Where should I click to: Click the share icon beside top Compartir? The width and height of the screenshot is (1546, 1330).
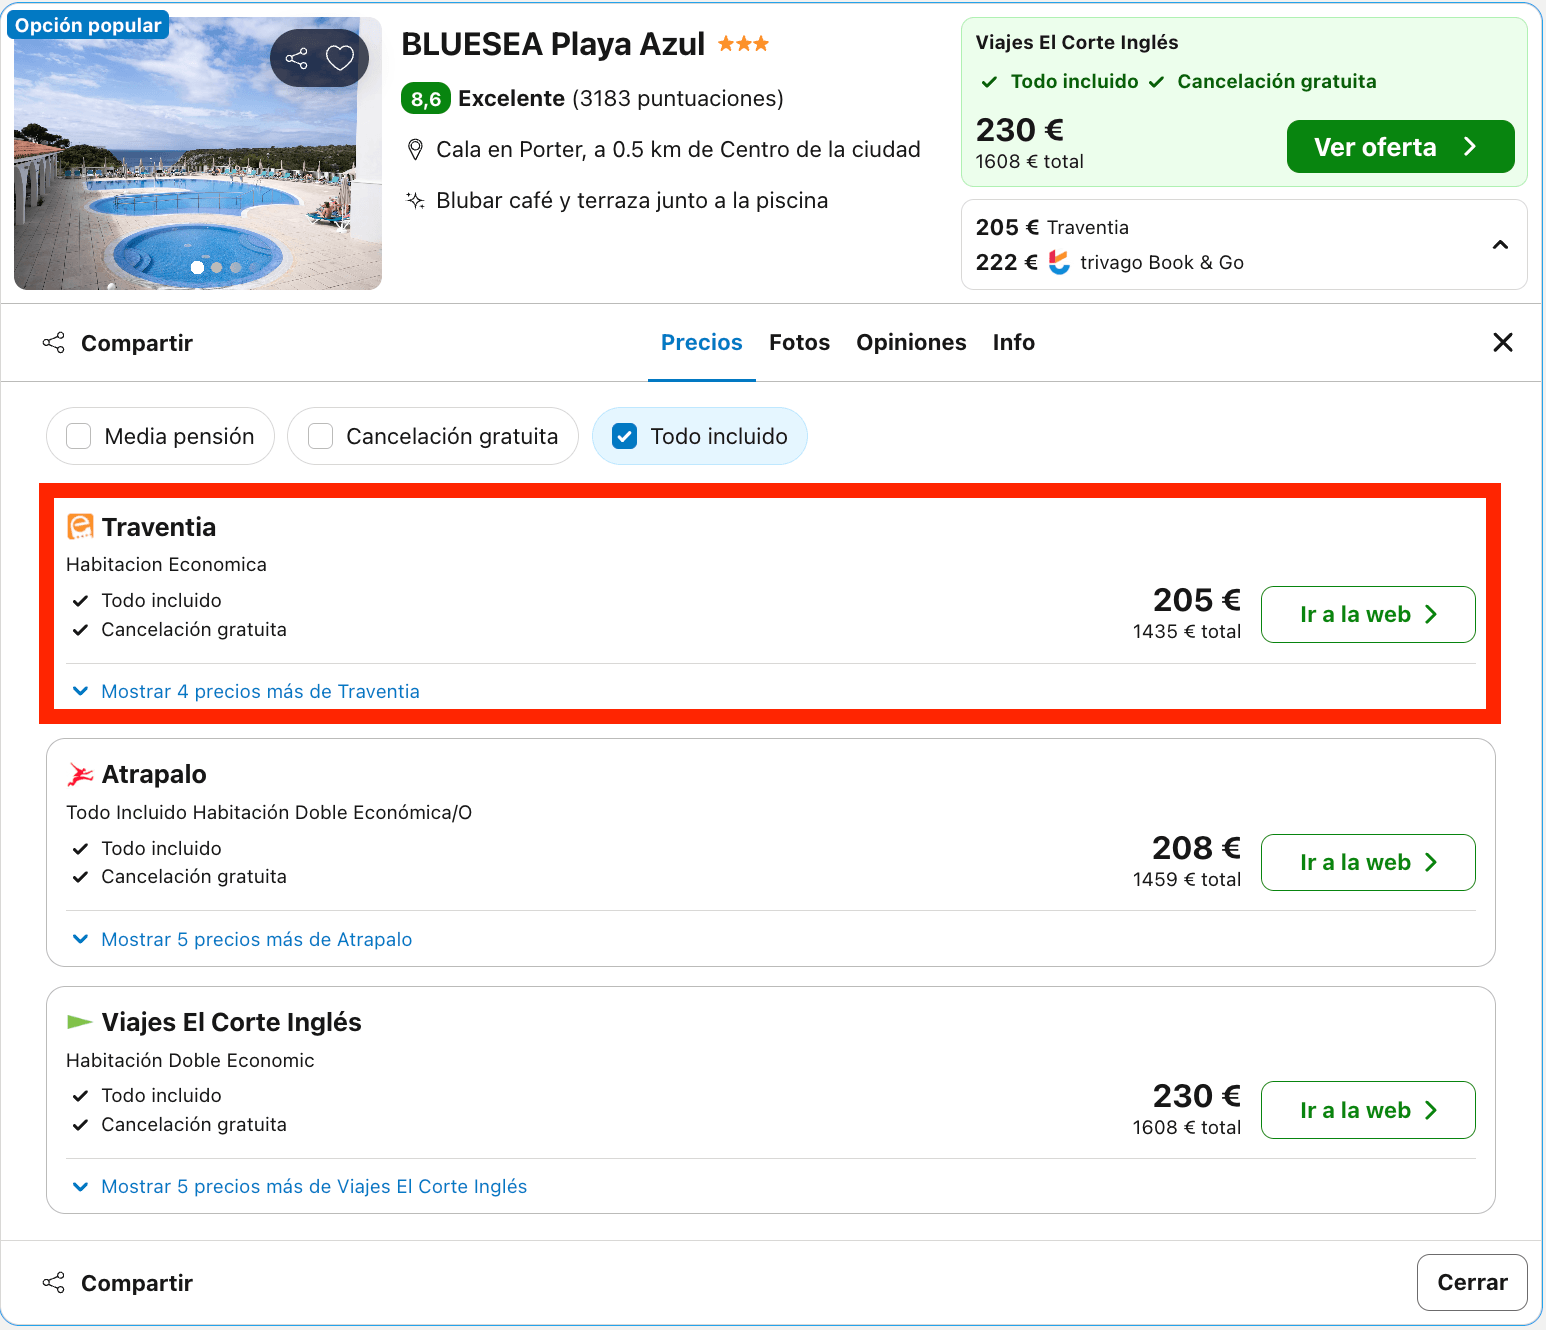(x=54, y=343)
